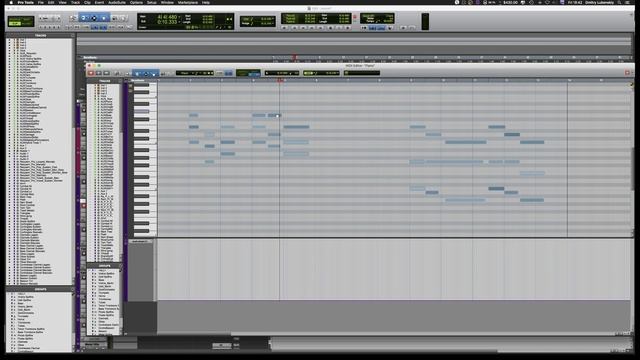The height and width of the screenshot is (360, 640).
Task: Click the red marker in the main timeline ruler
Action: coord(294,57)
